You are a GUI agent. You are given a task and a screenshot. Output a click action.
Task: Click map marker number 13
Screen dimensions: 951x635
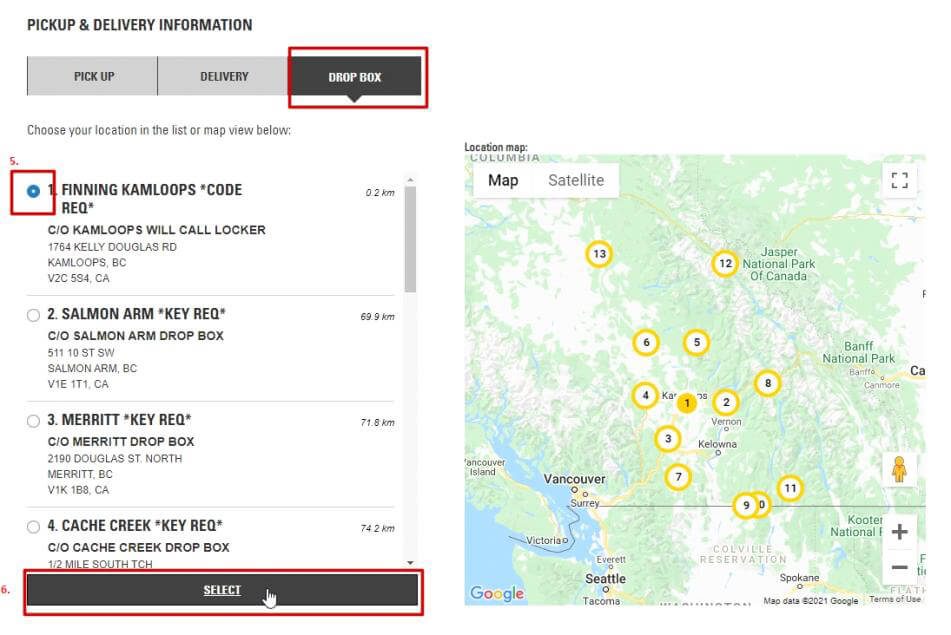tap(598, 254)
